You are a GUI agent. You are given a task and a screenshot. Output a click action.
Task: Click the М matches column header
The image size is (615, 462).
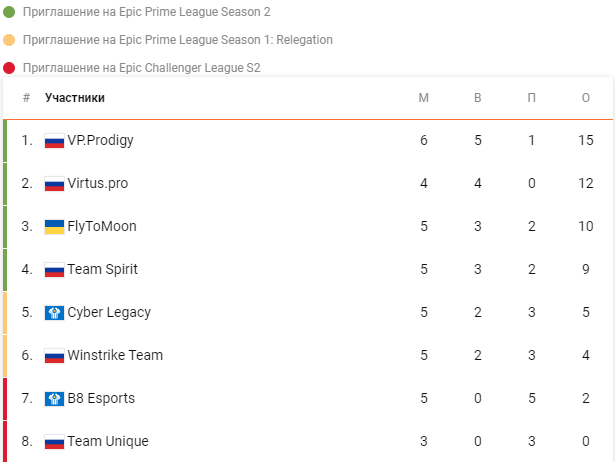coord(424,98)
